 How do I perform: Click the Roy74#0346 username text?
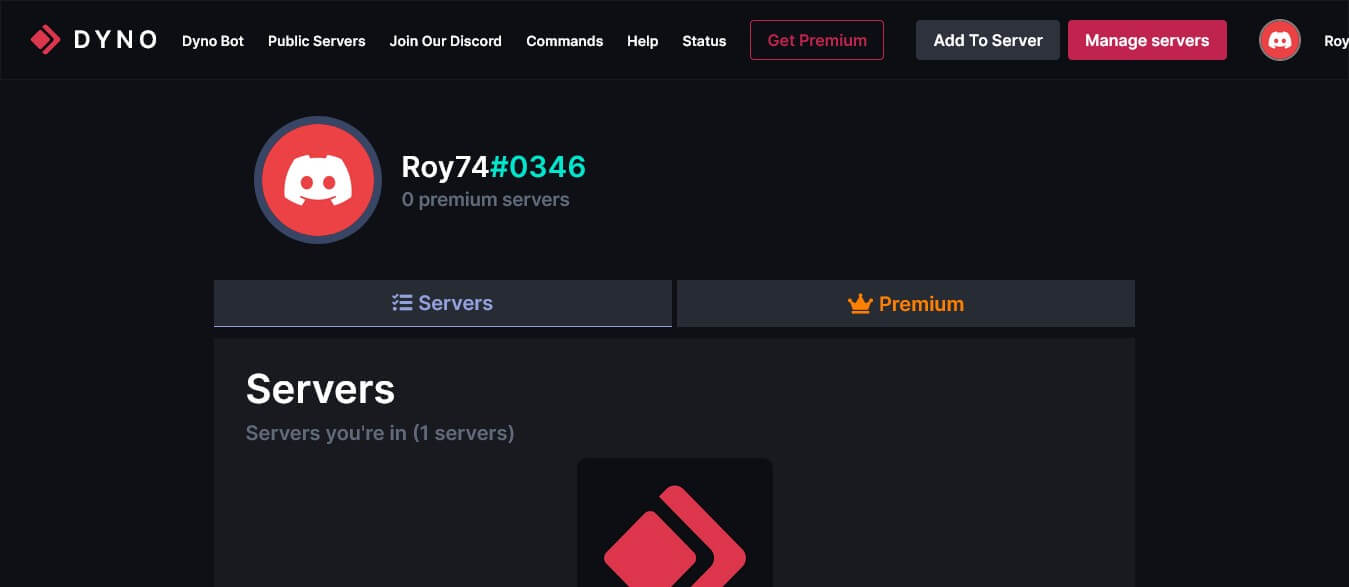pyautogui.click(x=494, y=167)
